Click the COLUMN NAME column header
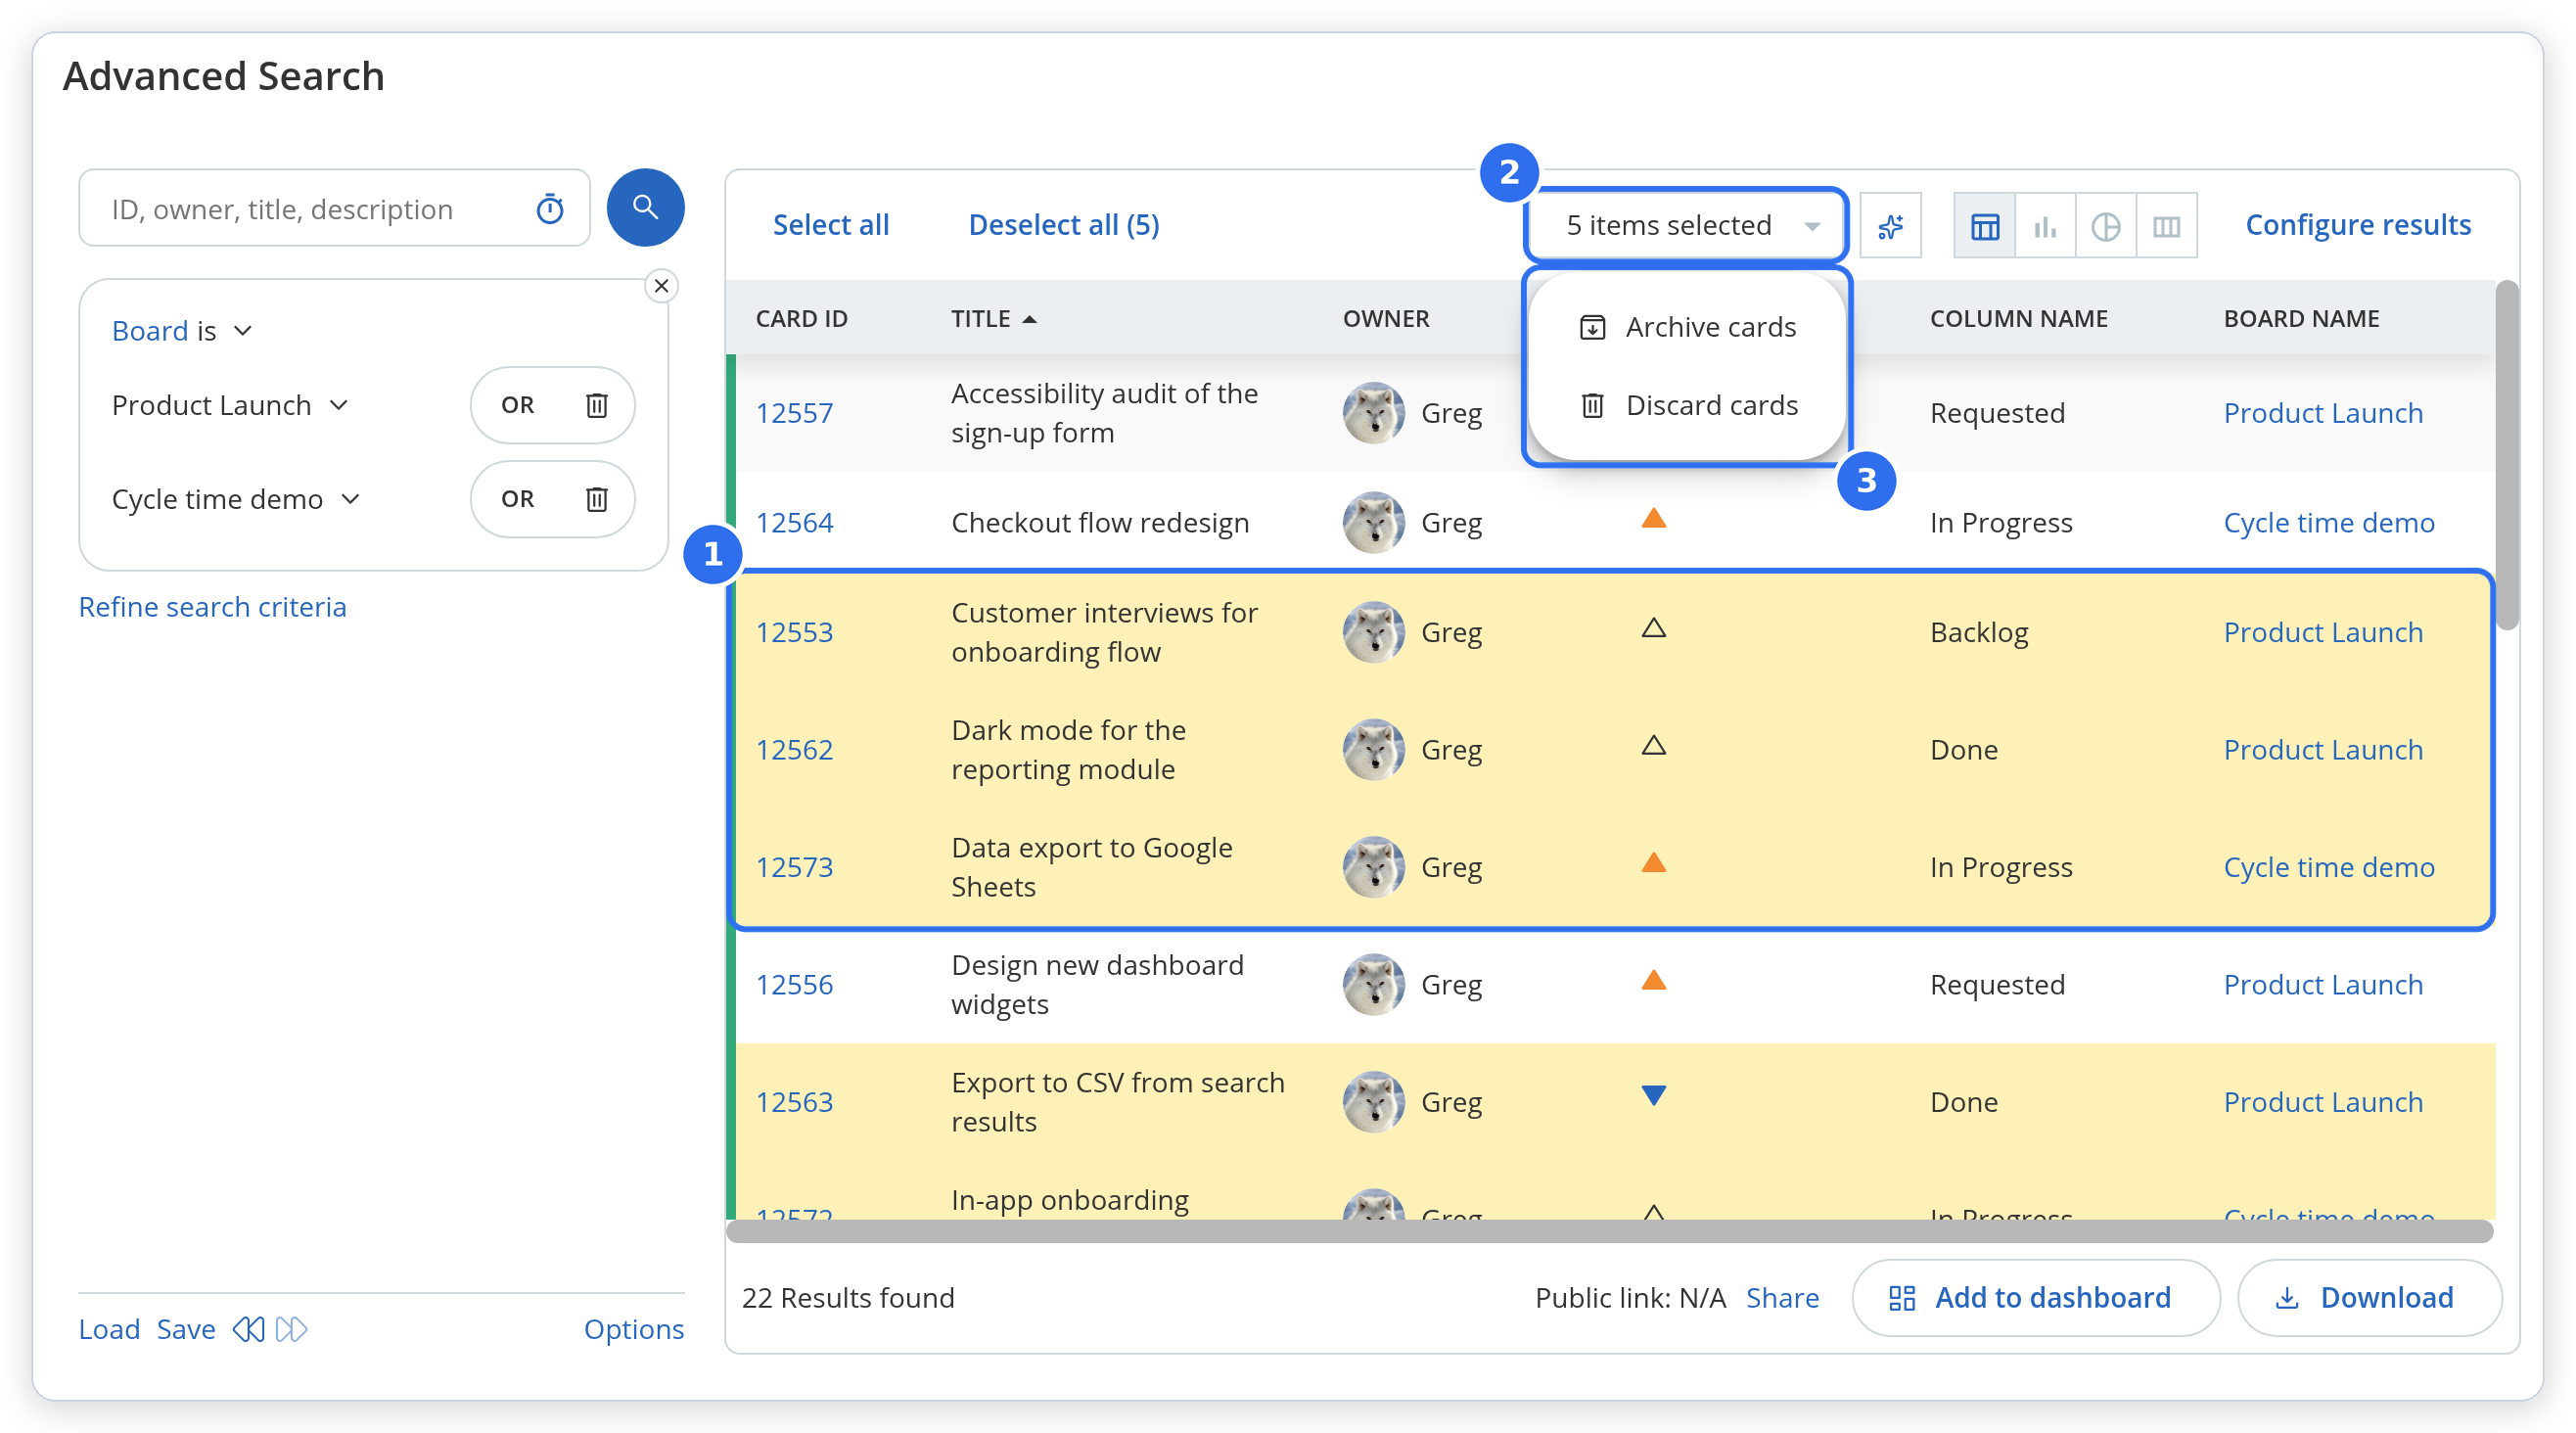 [2018, 319]
